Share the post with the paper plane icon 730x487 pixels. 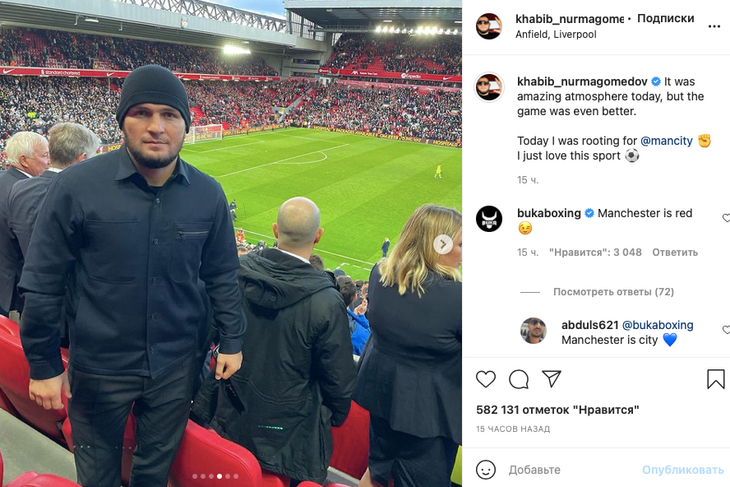click(x=552, y=379)
